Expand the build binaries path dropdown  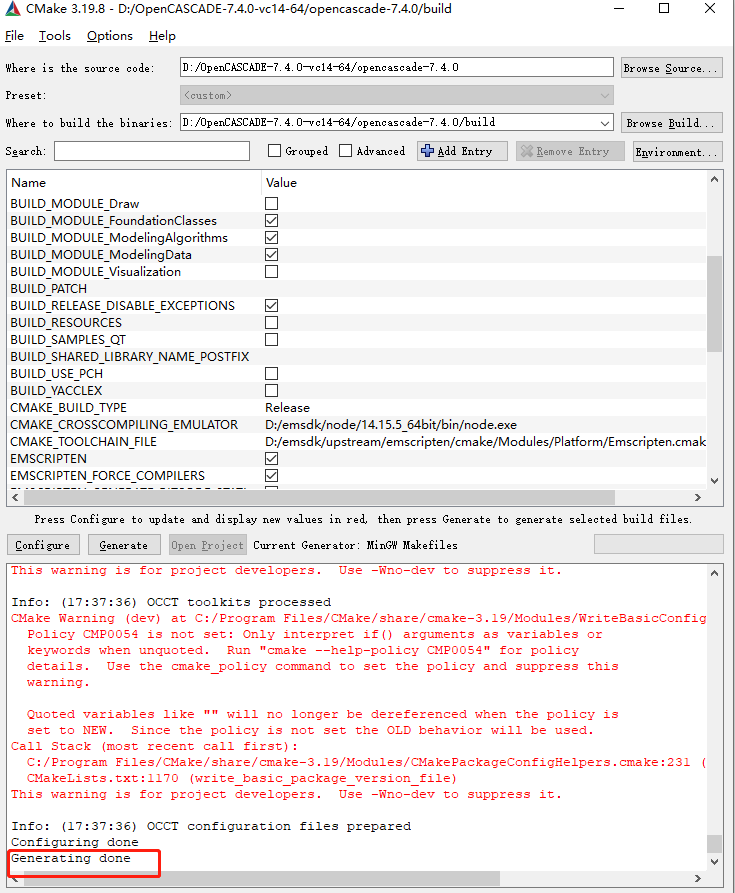[605, 123]
